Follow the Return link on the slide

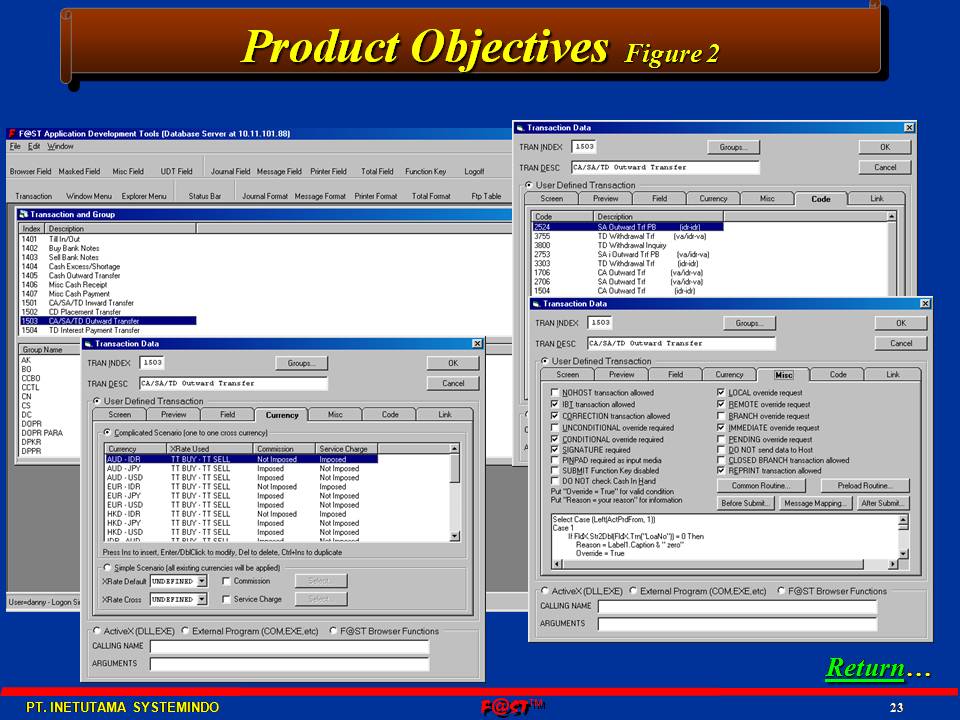864,668
